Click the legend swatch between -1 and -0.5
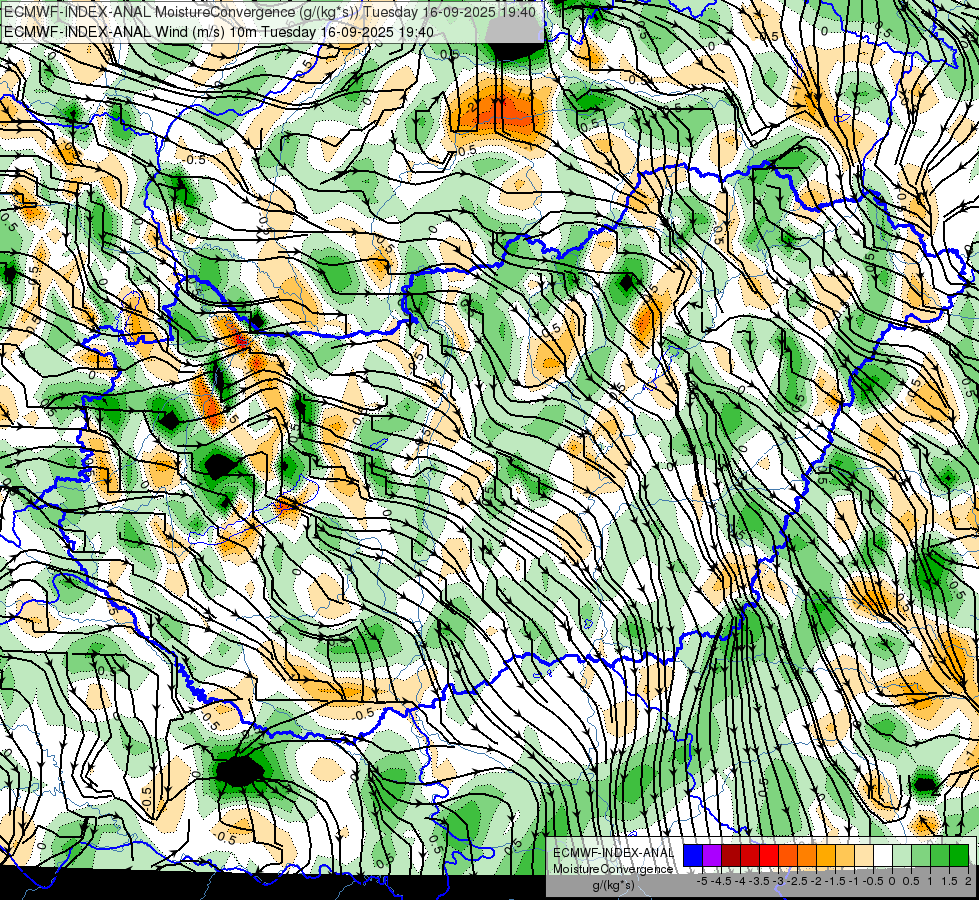 click(864, 856)
